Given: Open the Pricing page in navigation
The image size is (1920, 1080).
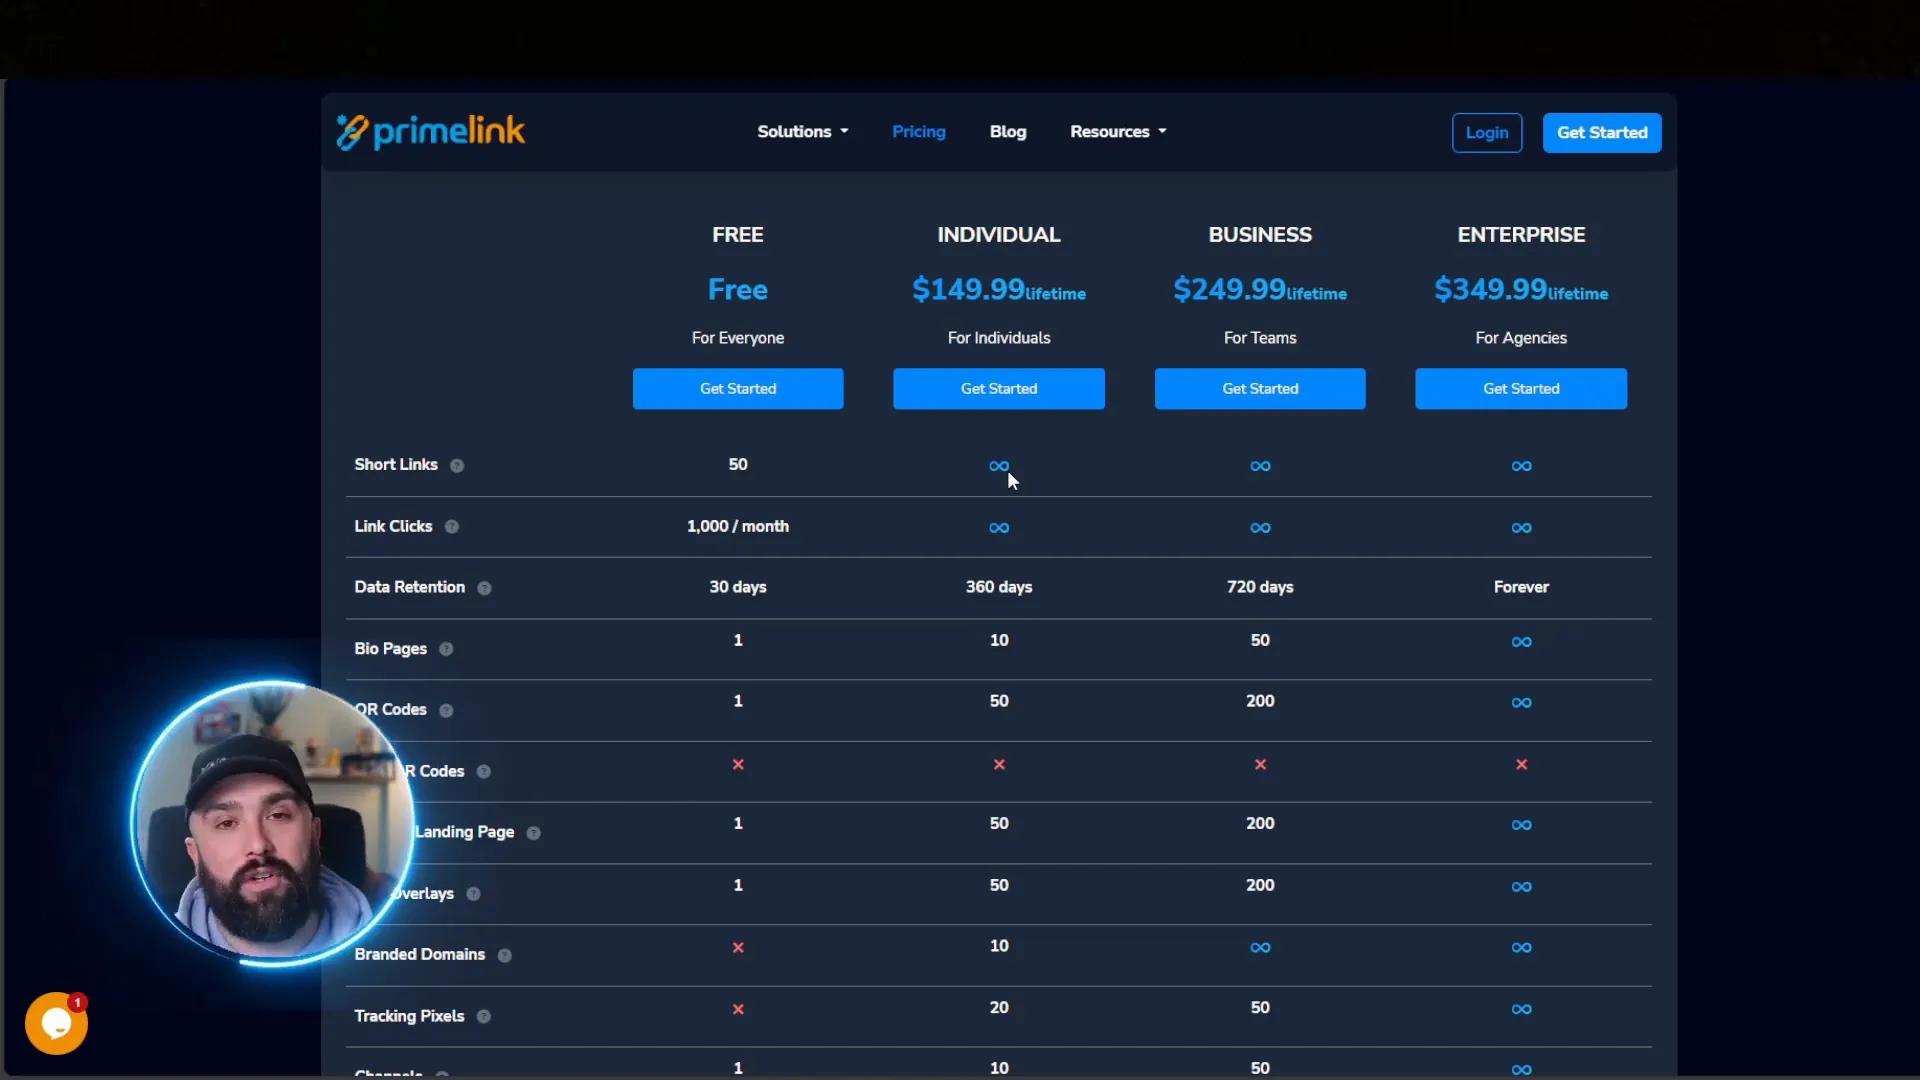Looking at the screenshot, I should (x=918, y=132).
